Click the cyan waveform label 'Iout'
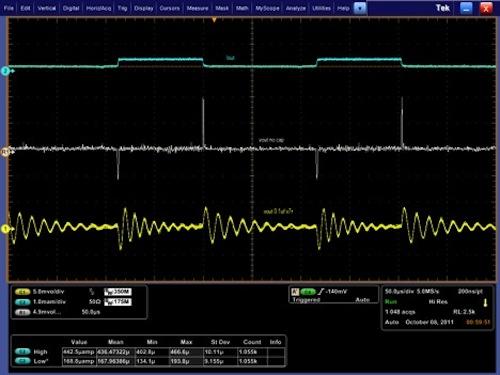 pos(230,58)
